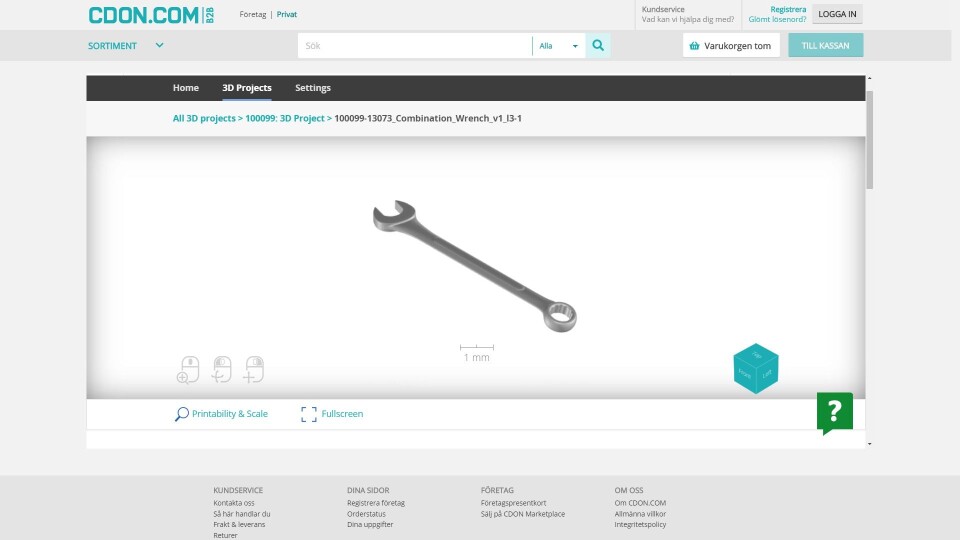
Task: Click the Fullscreen brackets icon
Action: [x=309, y=414]
